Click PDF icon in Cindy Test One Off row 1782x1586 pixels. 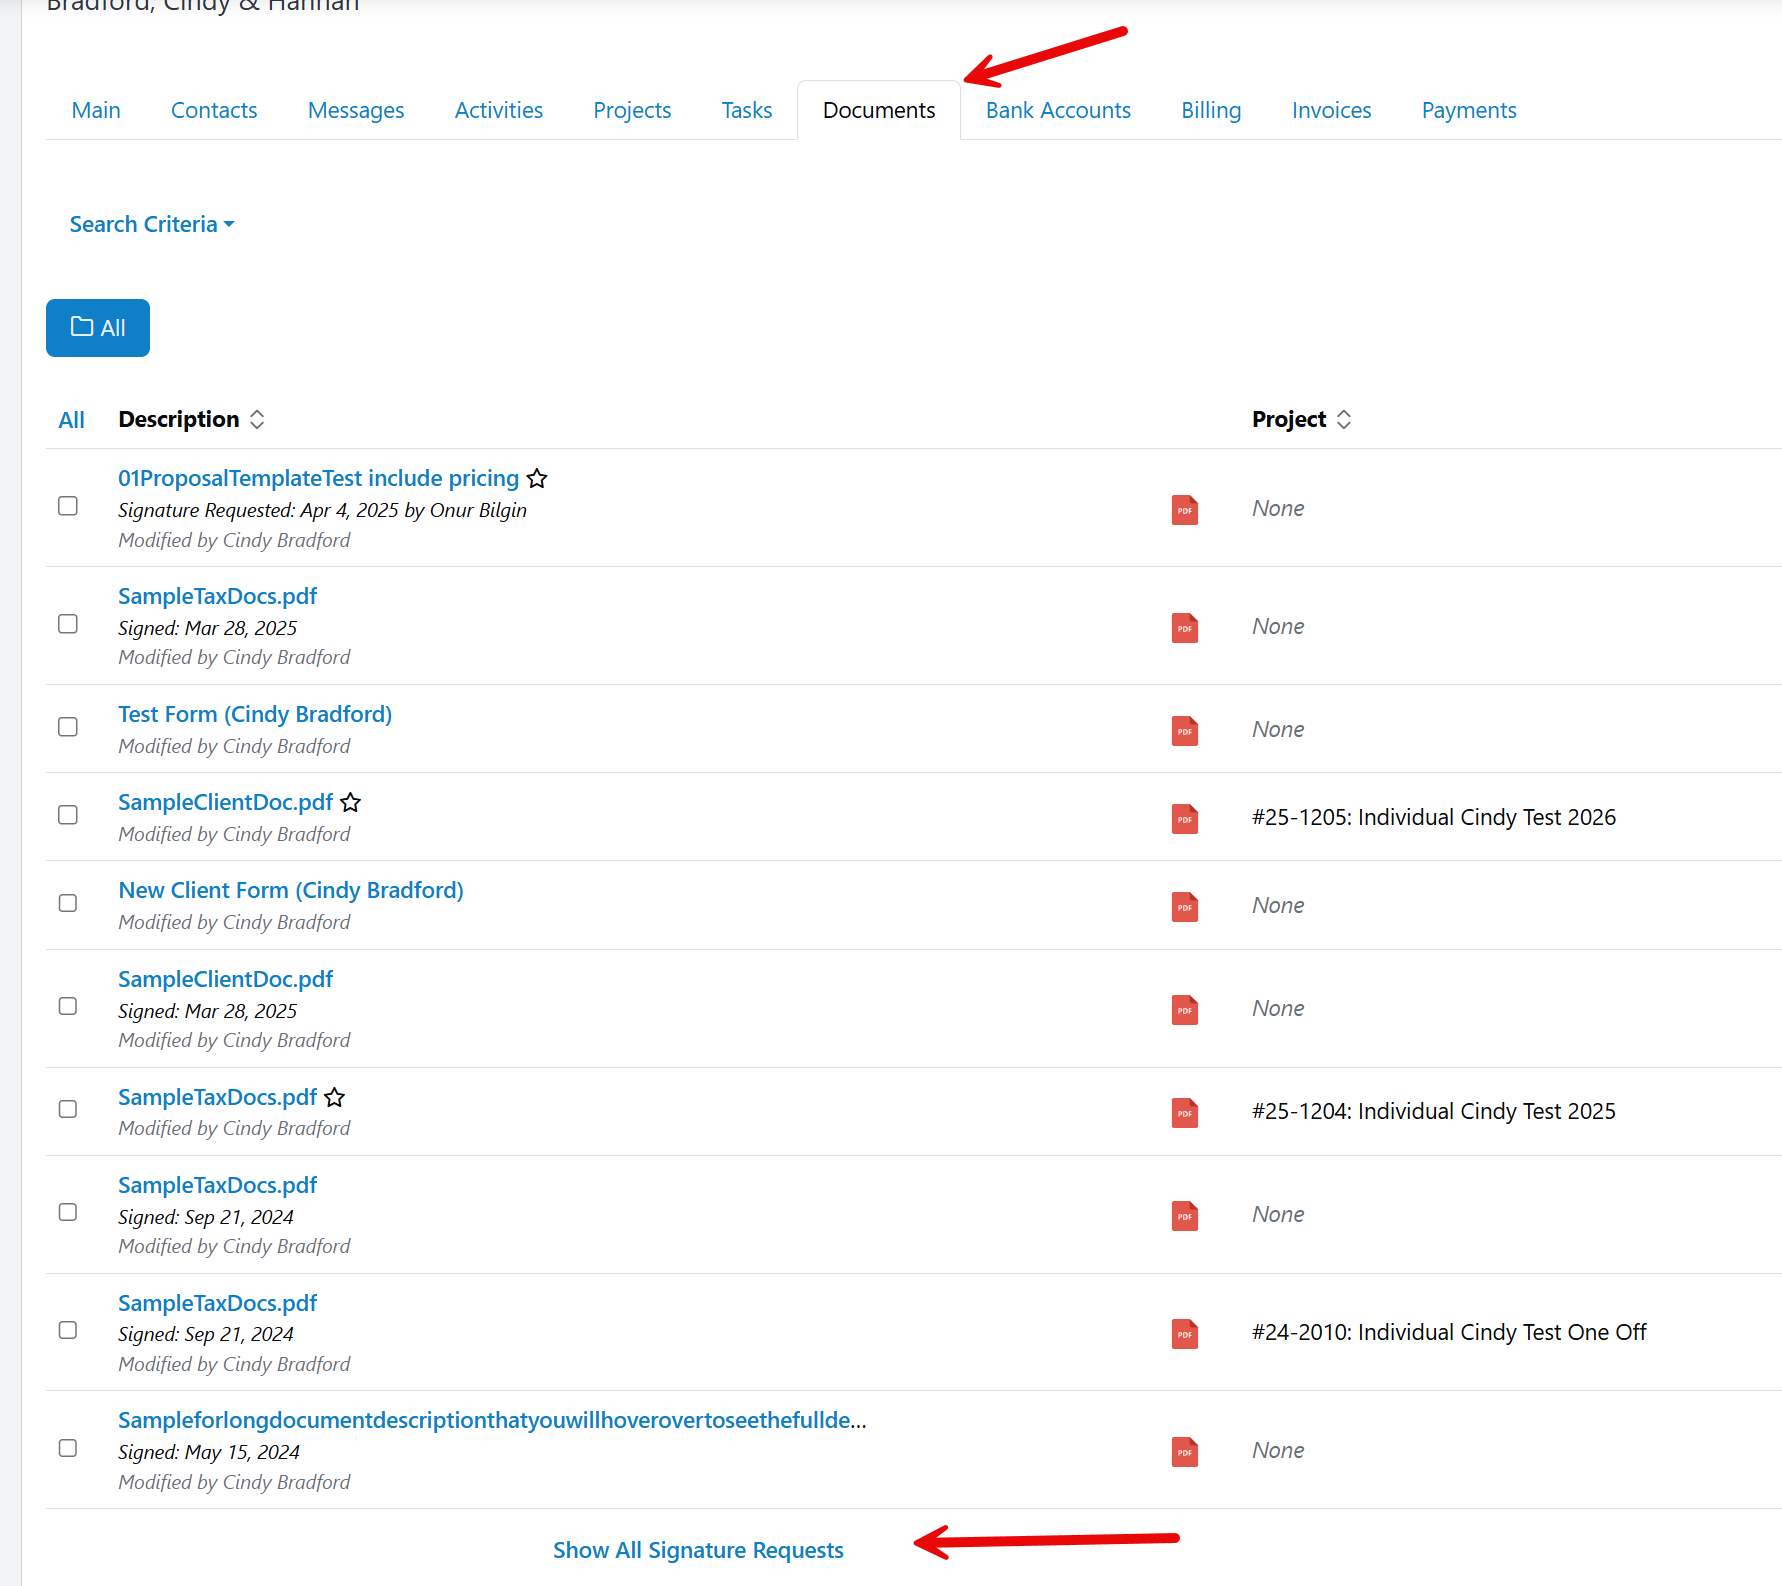coord(1184,1334)
